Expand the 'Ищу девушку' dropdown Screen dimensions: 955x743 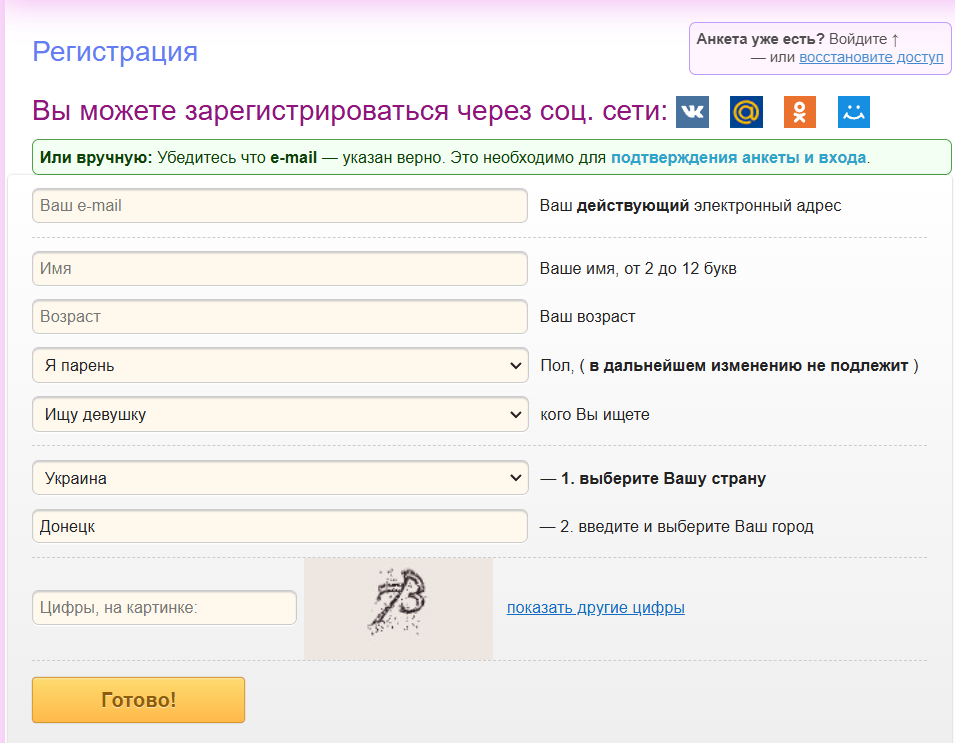[279, 414]
